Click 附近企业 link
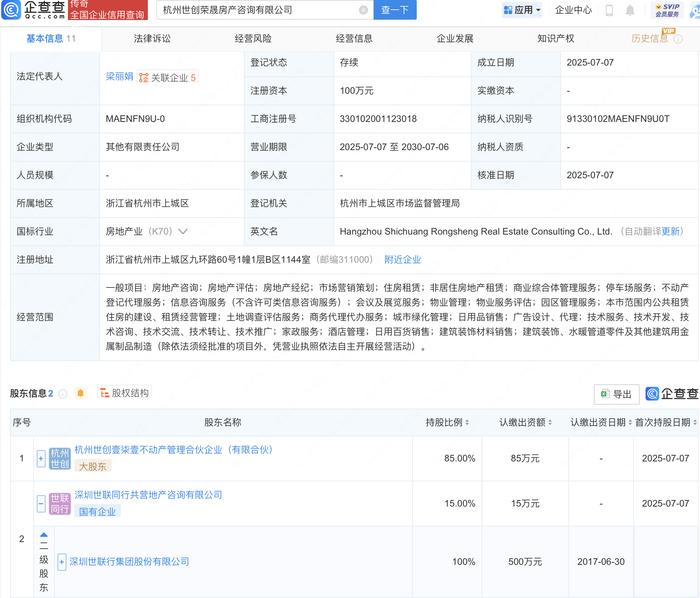The image size is (700, 598). pos(403,260)
